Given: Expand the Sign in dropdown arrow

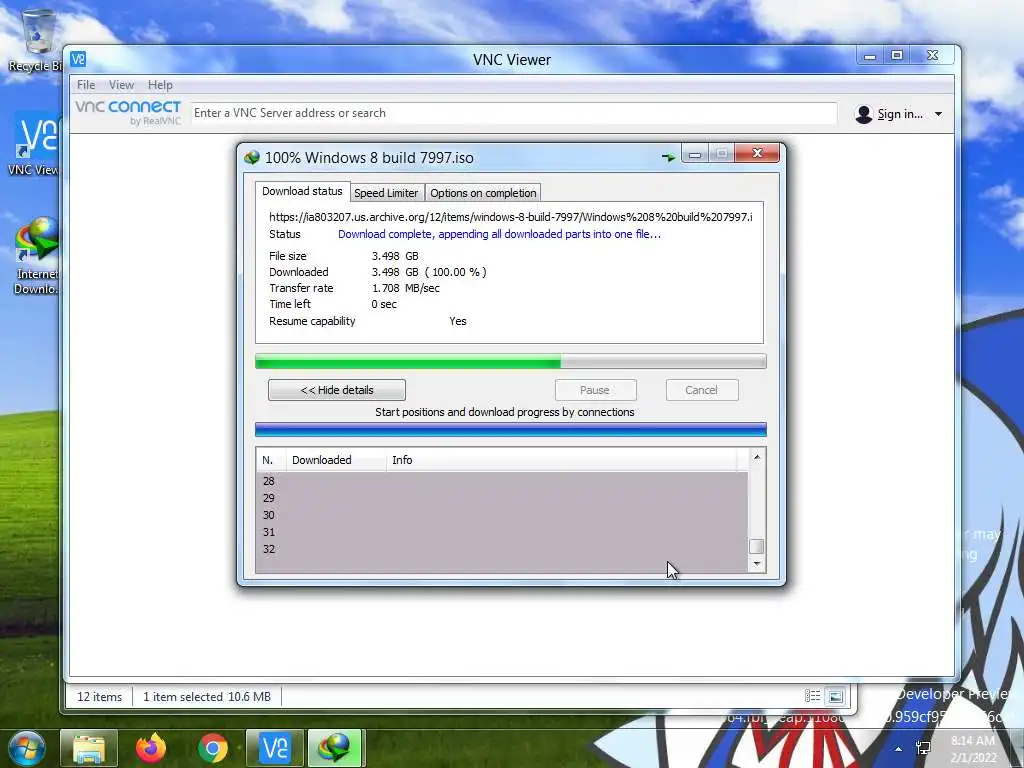Looking at the screenshot, I should click(938, 114).
